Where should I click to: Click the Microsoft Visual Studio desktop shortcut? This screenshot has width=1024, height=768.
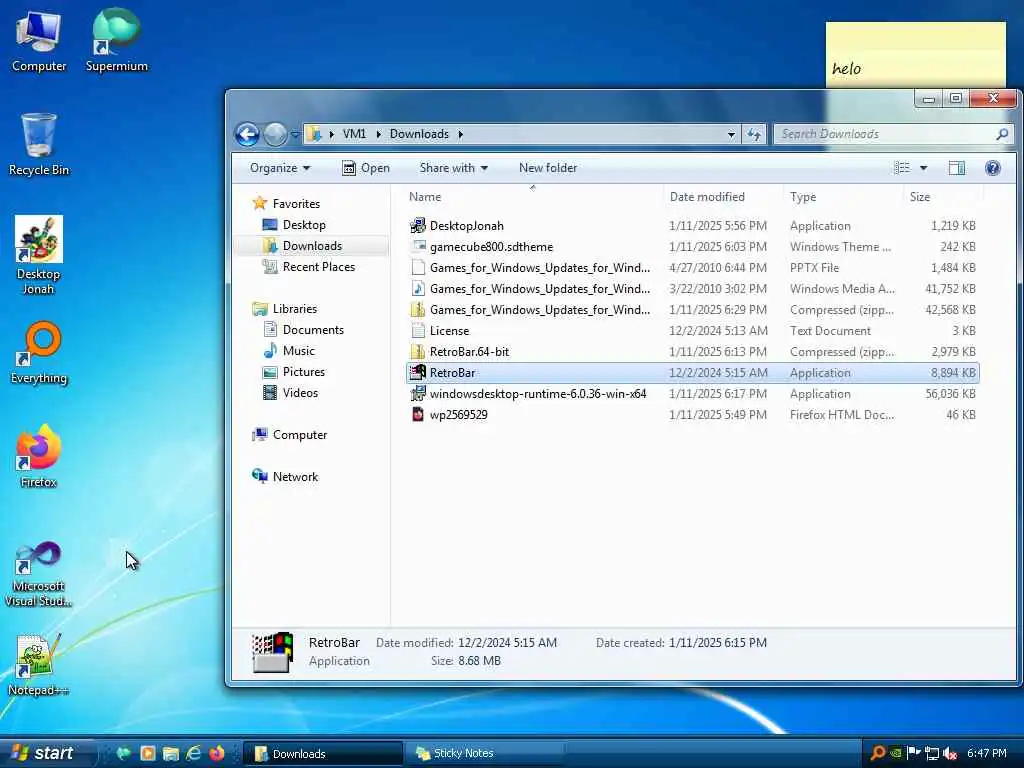[x=39, y=575]
